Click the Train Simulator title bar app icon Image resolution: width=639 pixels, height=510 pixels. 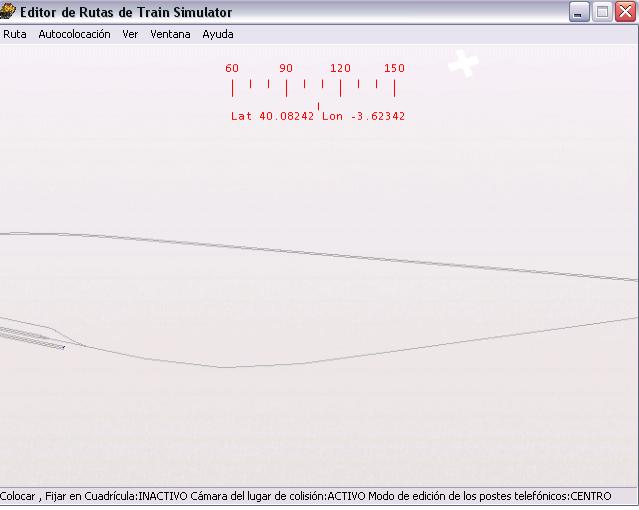(x=9, y=12)
